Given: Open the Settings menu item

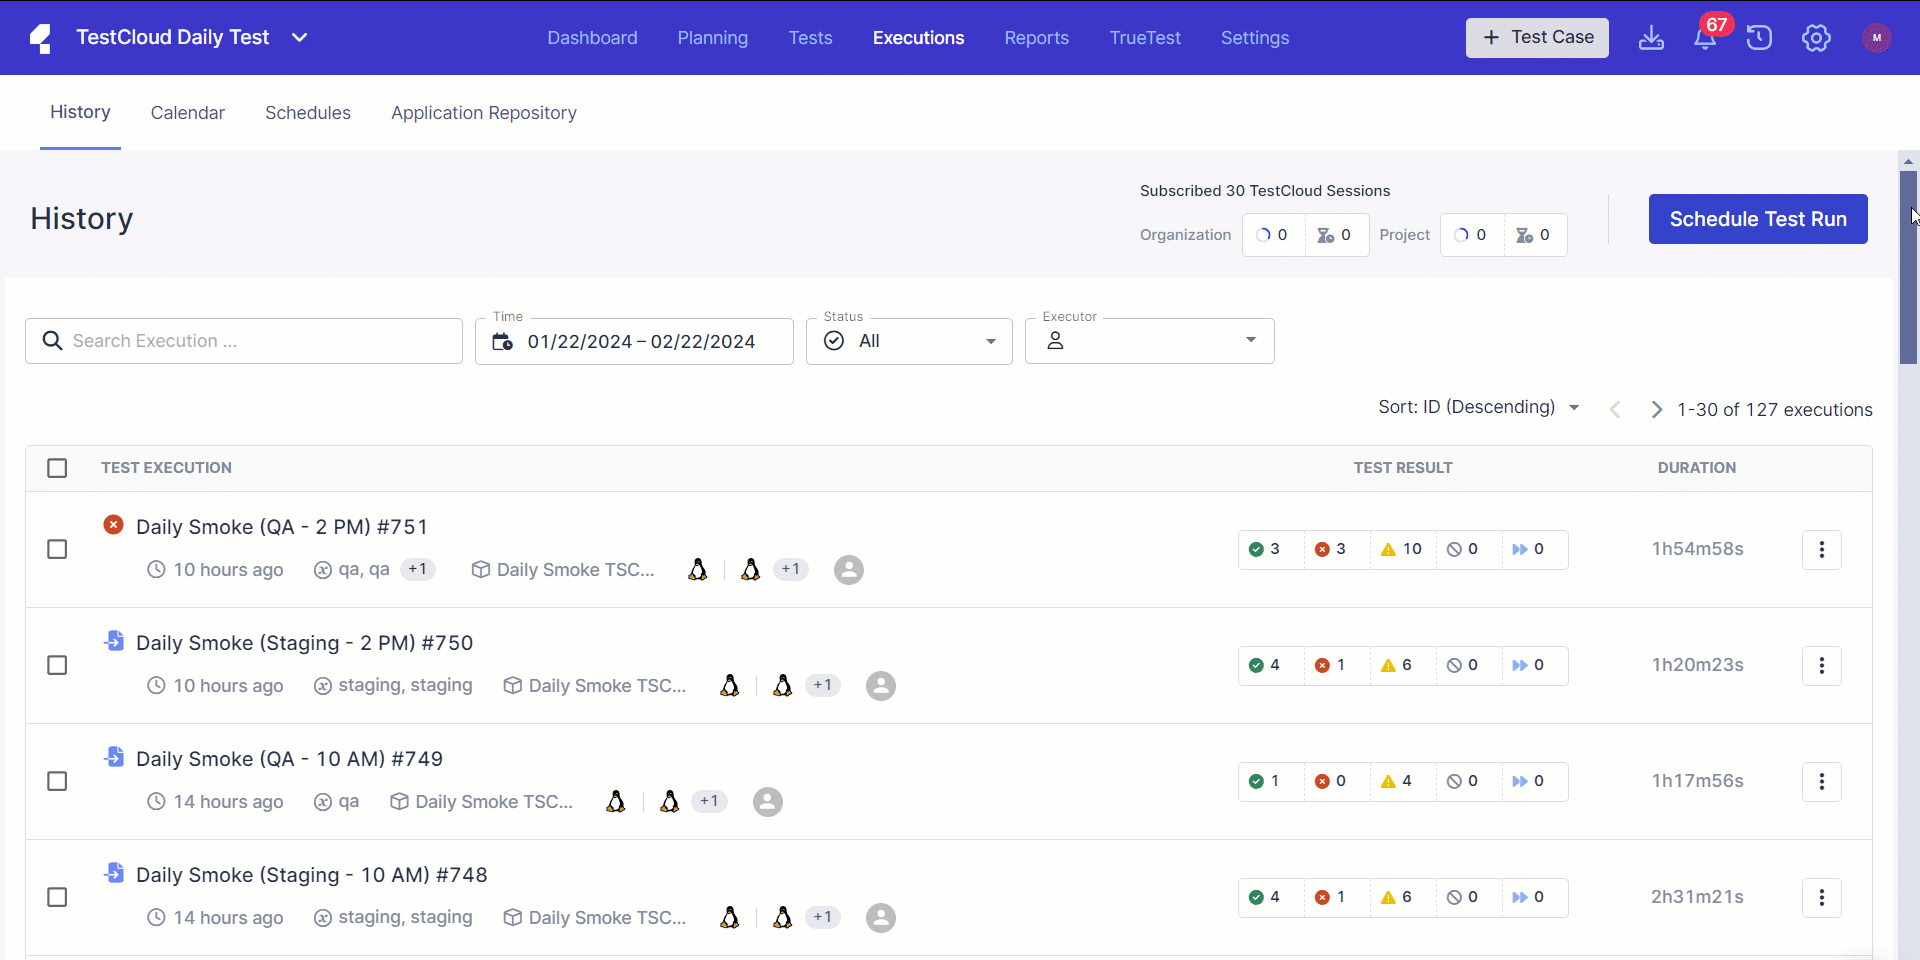Looking at the screenshot, I should pos(1255,38).
